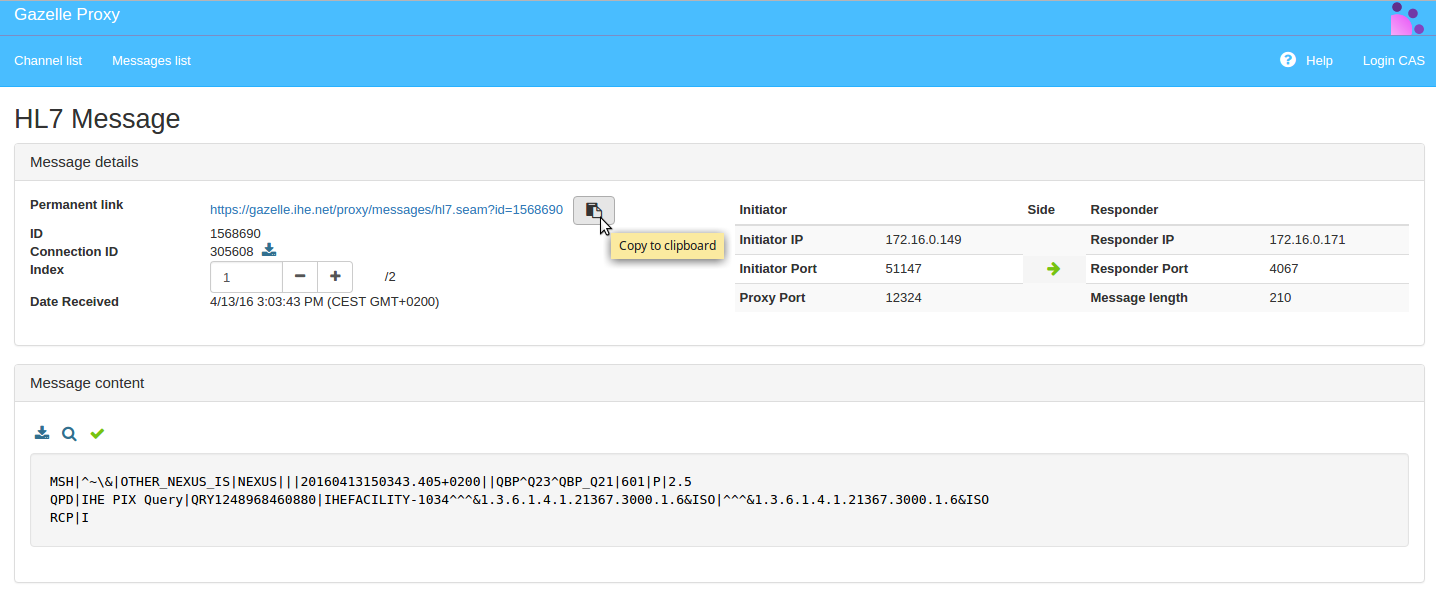This screenshot has height=601, width=1436.
Task: Click the Login CAS link
Action: [x=1393, y=61]
